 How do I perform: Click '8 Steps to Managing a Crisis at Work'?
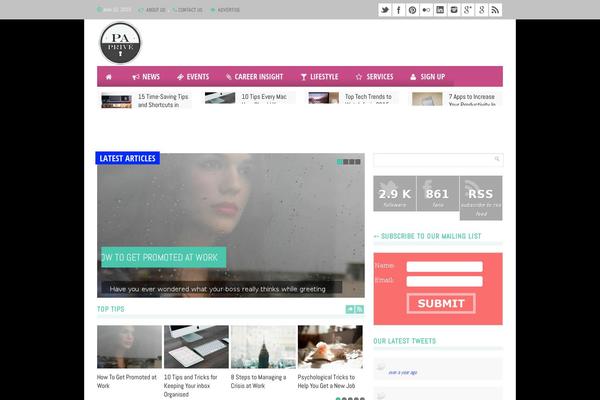pyautogui.click(x=258, y=382)
